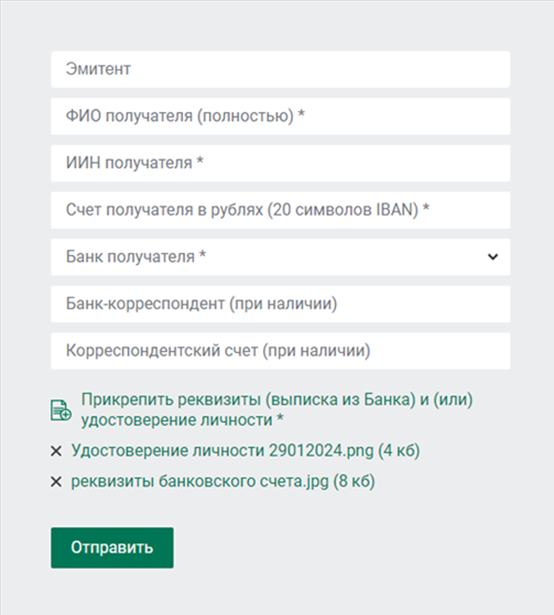Activate the ИИН получателя input
This screenshot has height=615, width=554.
coord(281,163)
